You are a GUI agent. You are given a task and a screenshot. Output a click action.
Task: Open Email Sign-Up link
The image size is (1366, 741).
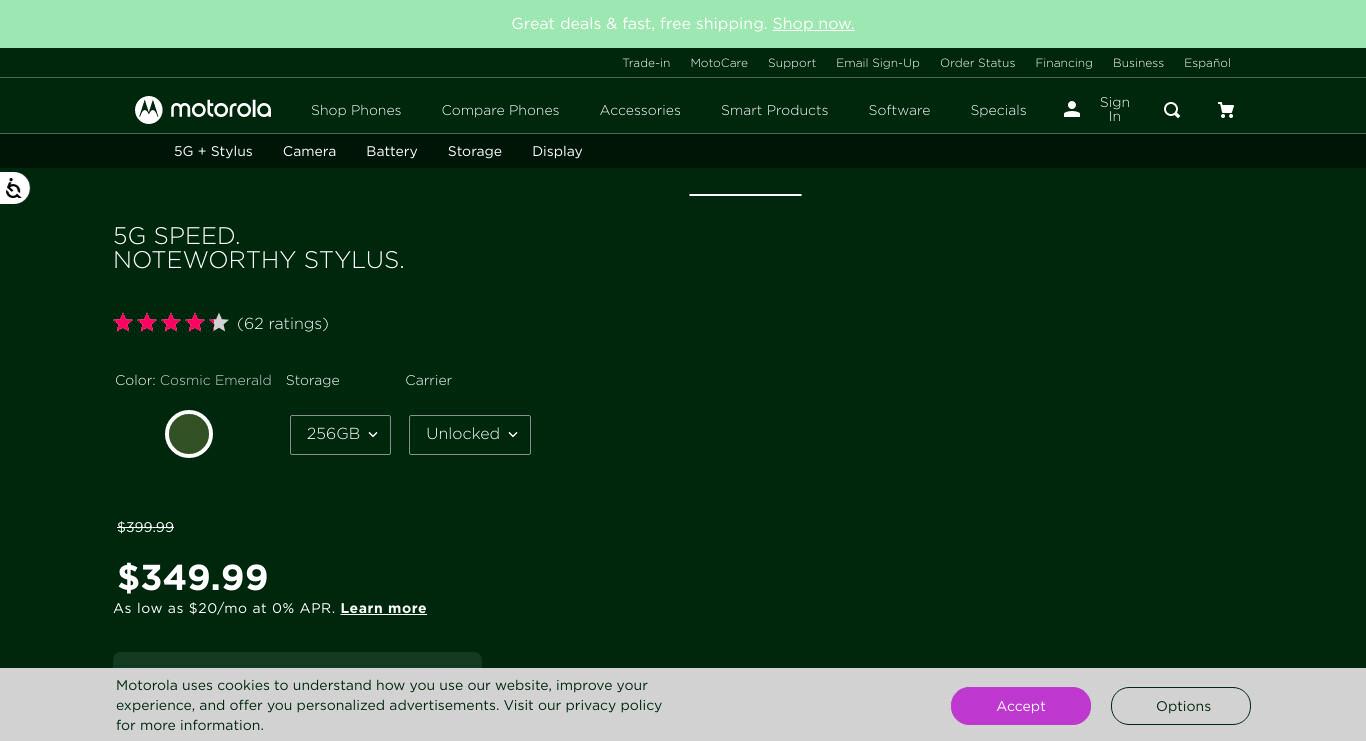[878, 63]
